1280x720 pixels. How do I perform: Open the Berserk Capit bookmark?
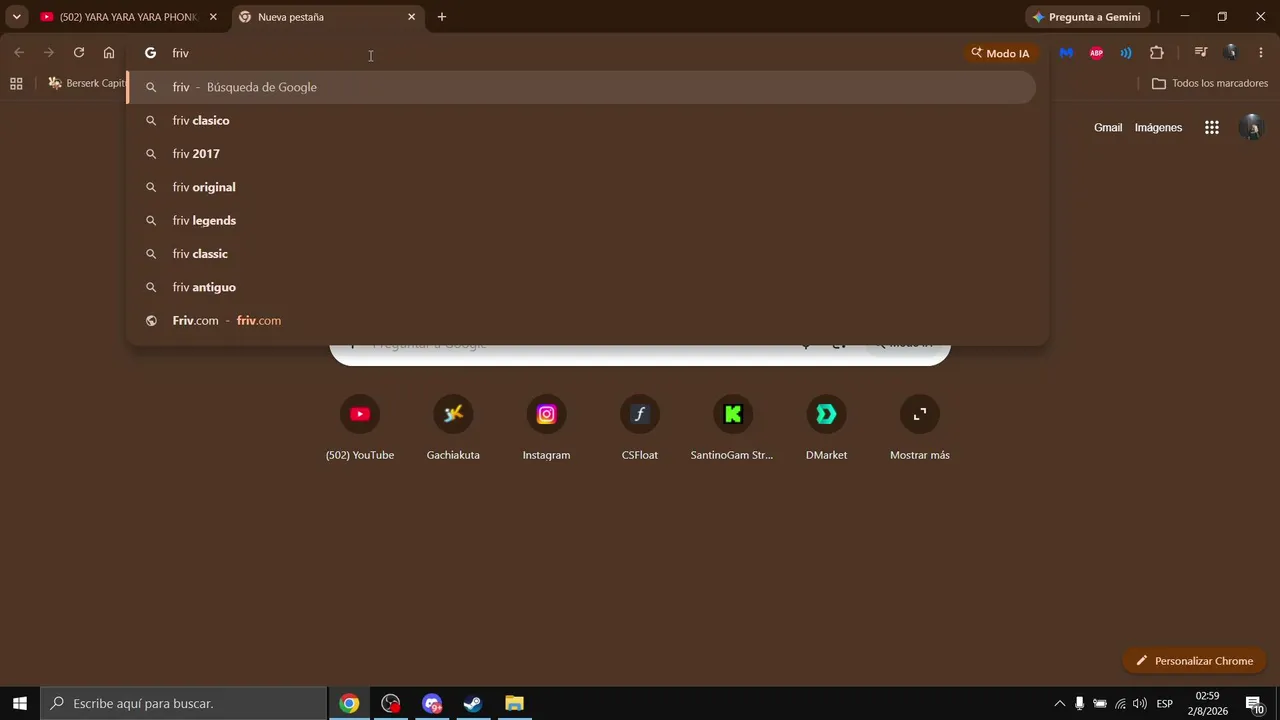point(87,83)
